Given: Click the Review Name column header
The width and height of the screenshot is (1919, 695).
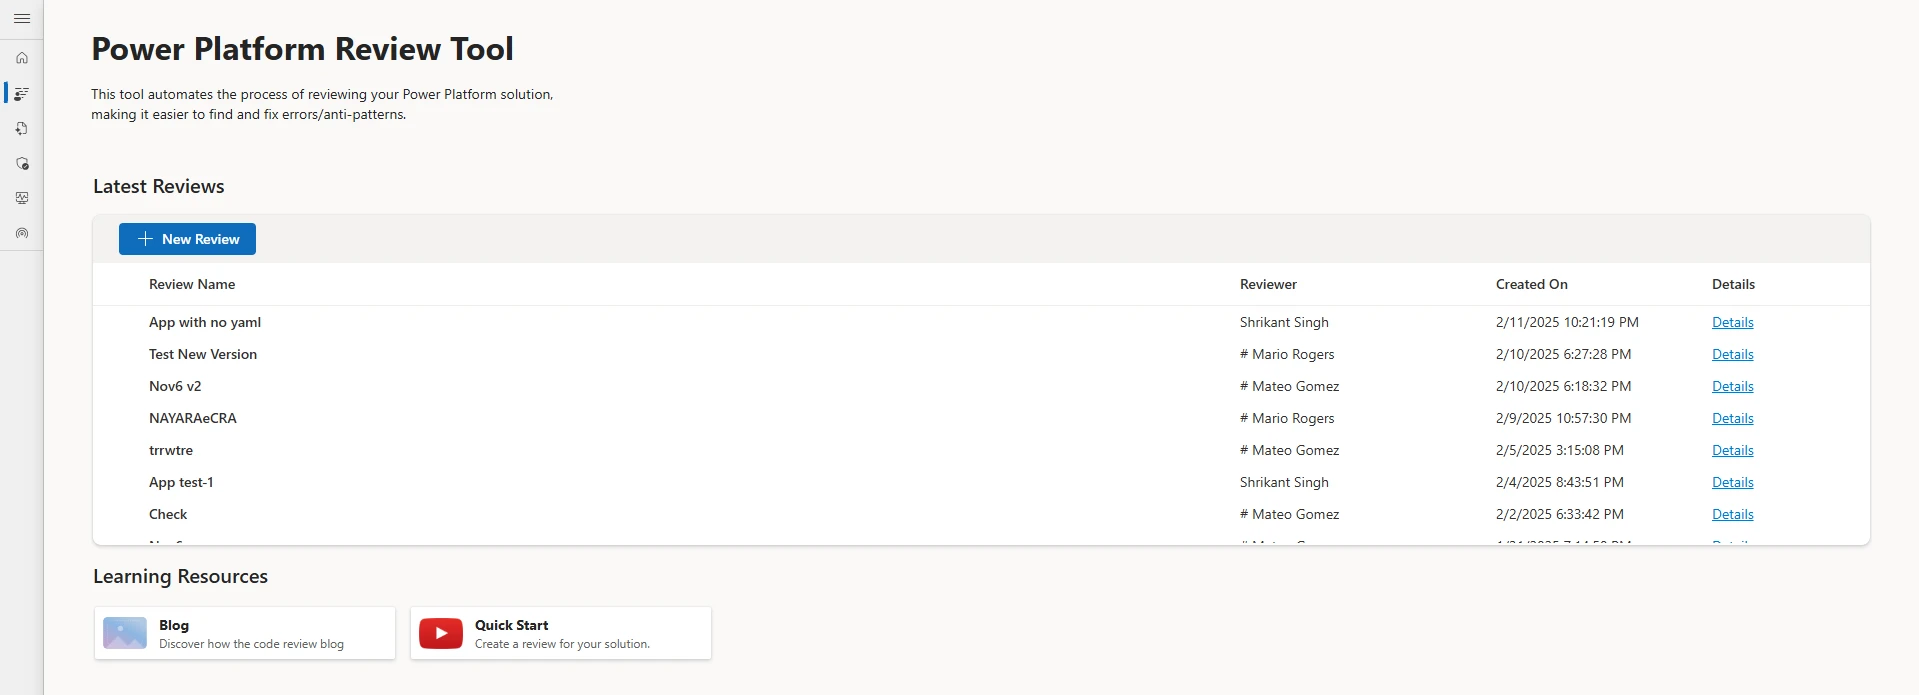Looking at the screenshot, I should coord(191,284).
